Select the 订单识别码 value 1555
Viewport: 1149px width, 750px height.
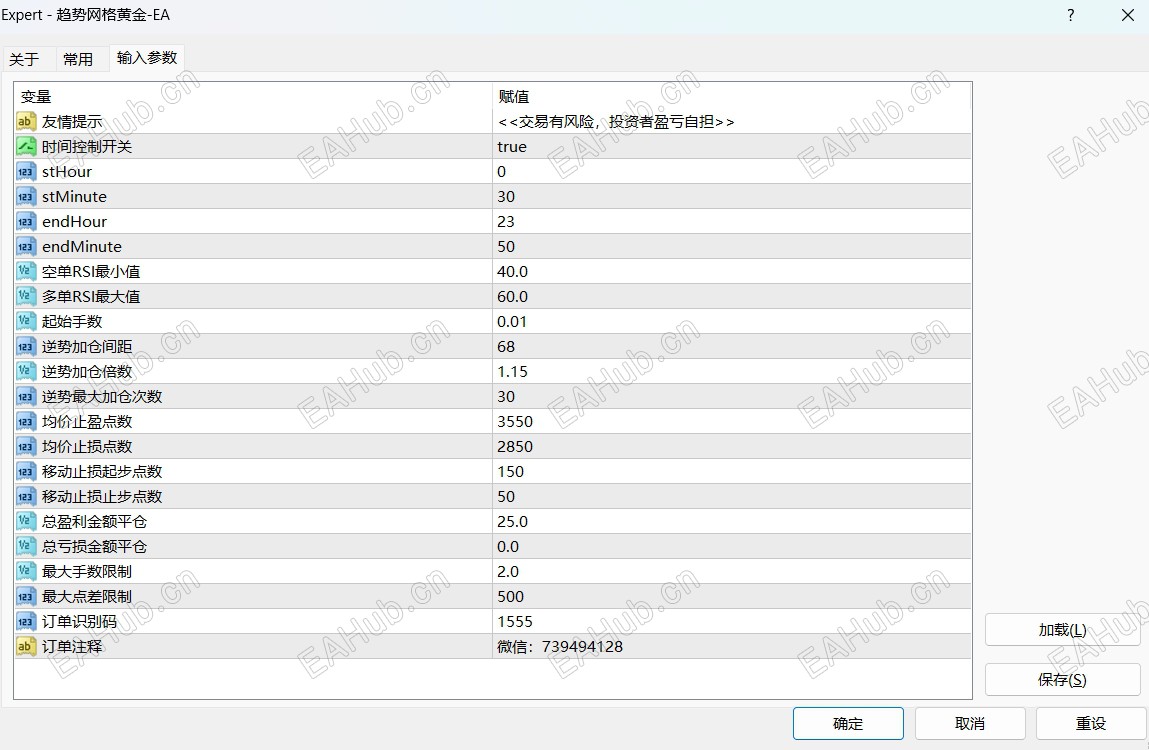(x=515, y=622)
